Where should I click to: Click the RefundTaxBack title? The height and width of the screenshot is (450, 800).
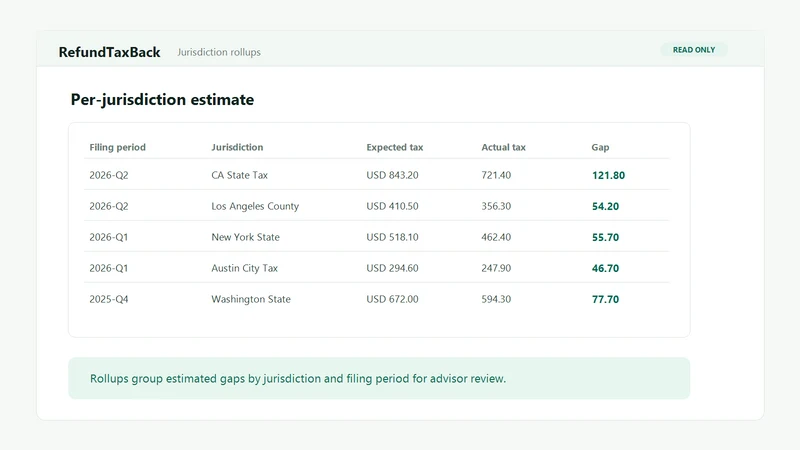pos(109,52)
